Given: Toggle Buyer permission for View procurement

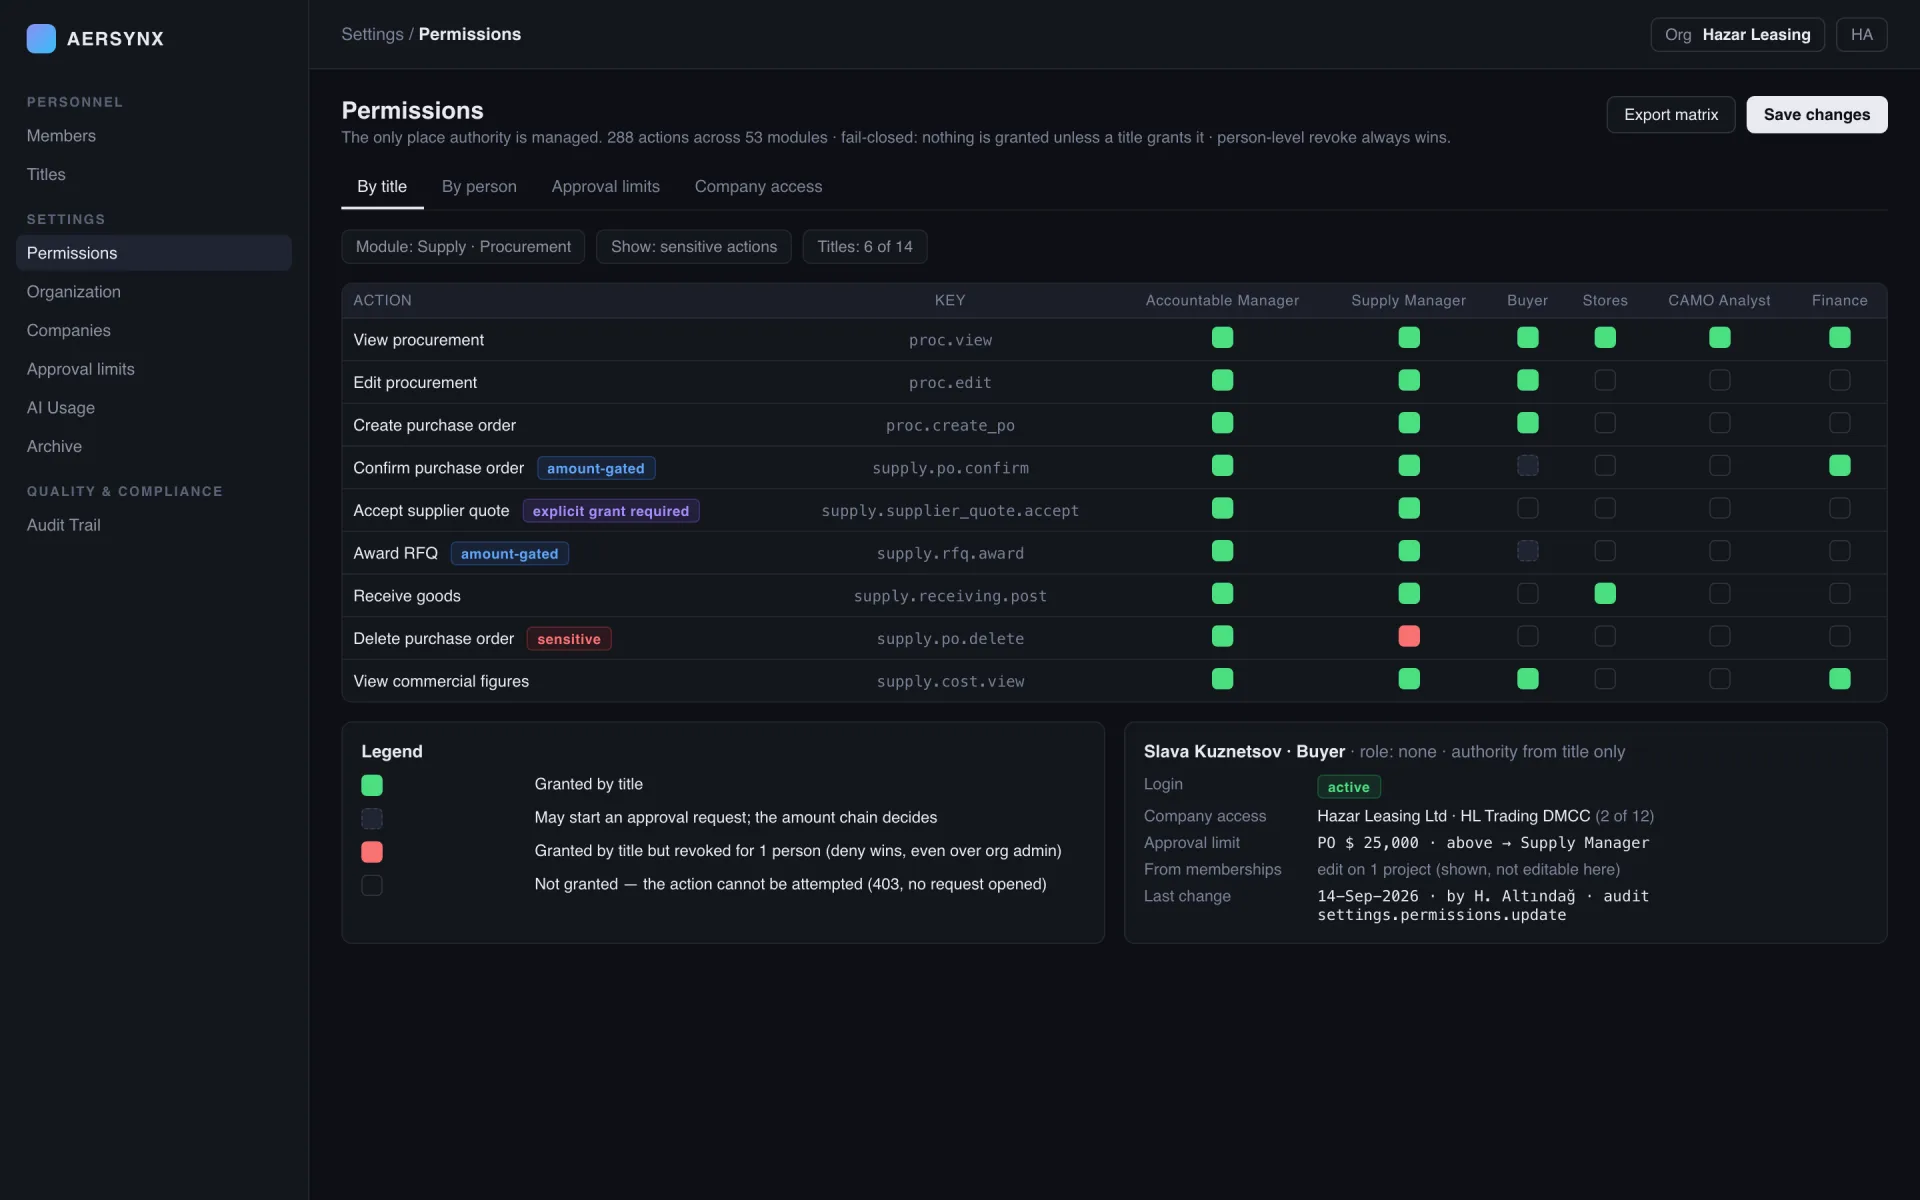Looking at the screenshot, I should click(1527, 338).
